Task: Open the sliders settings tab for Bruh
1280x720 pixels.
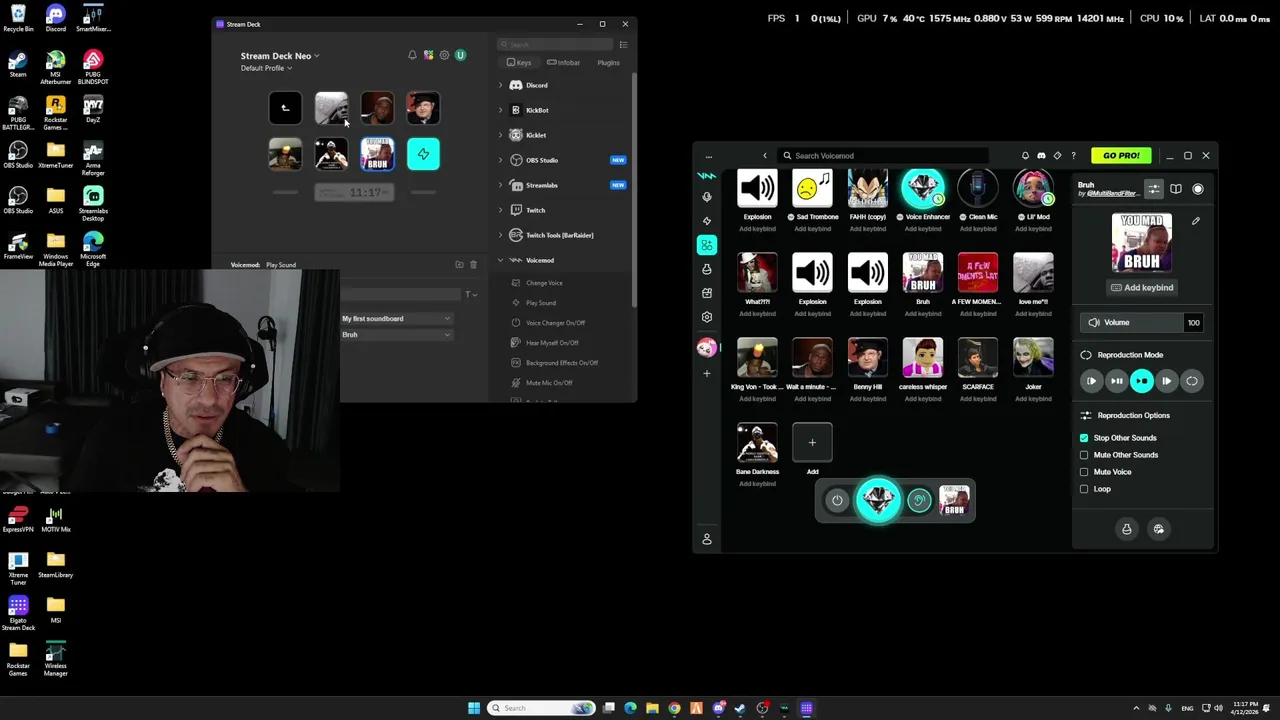Action: pyautogui.click(x=1154, y=189)
